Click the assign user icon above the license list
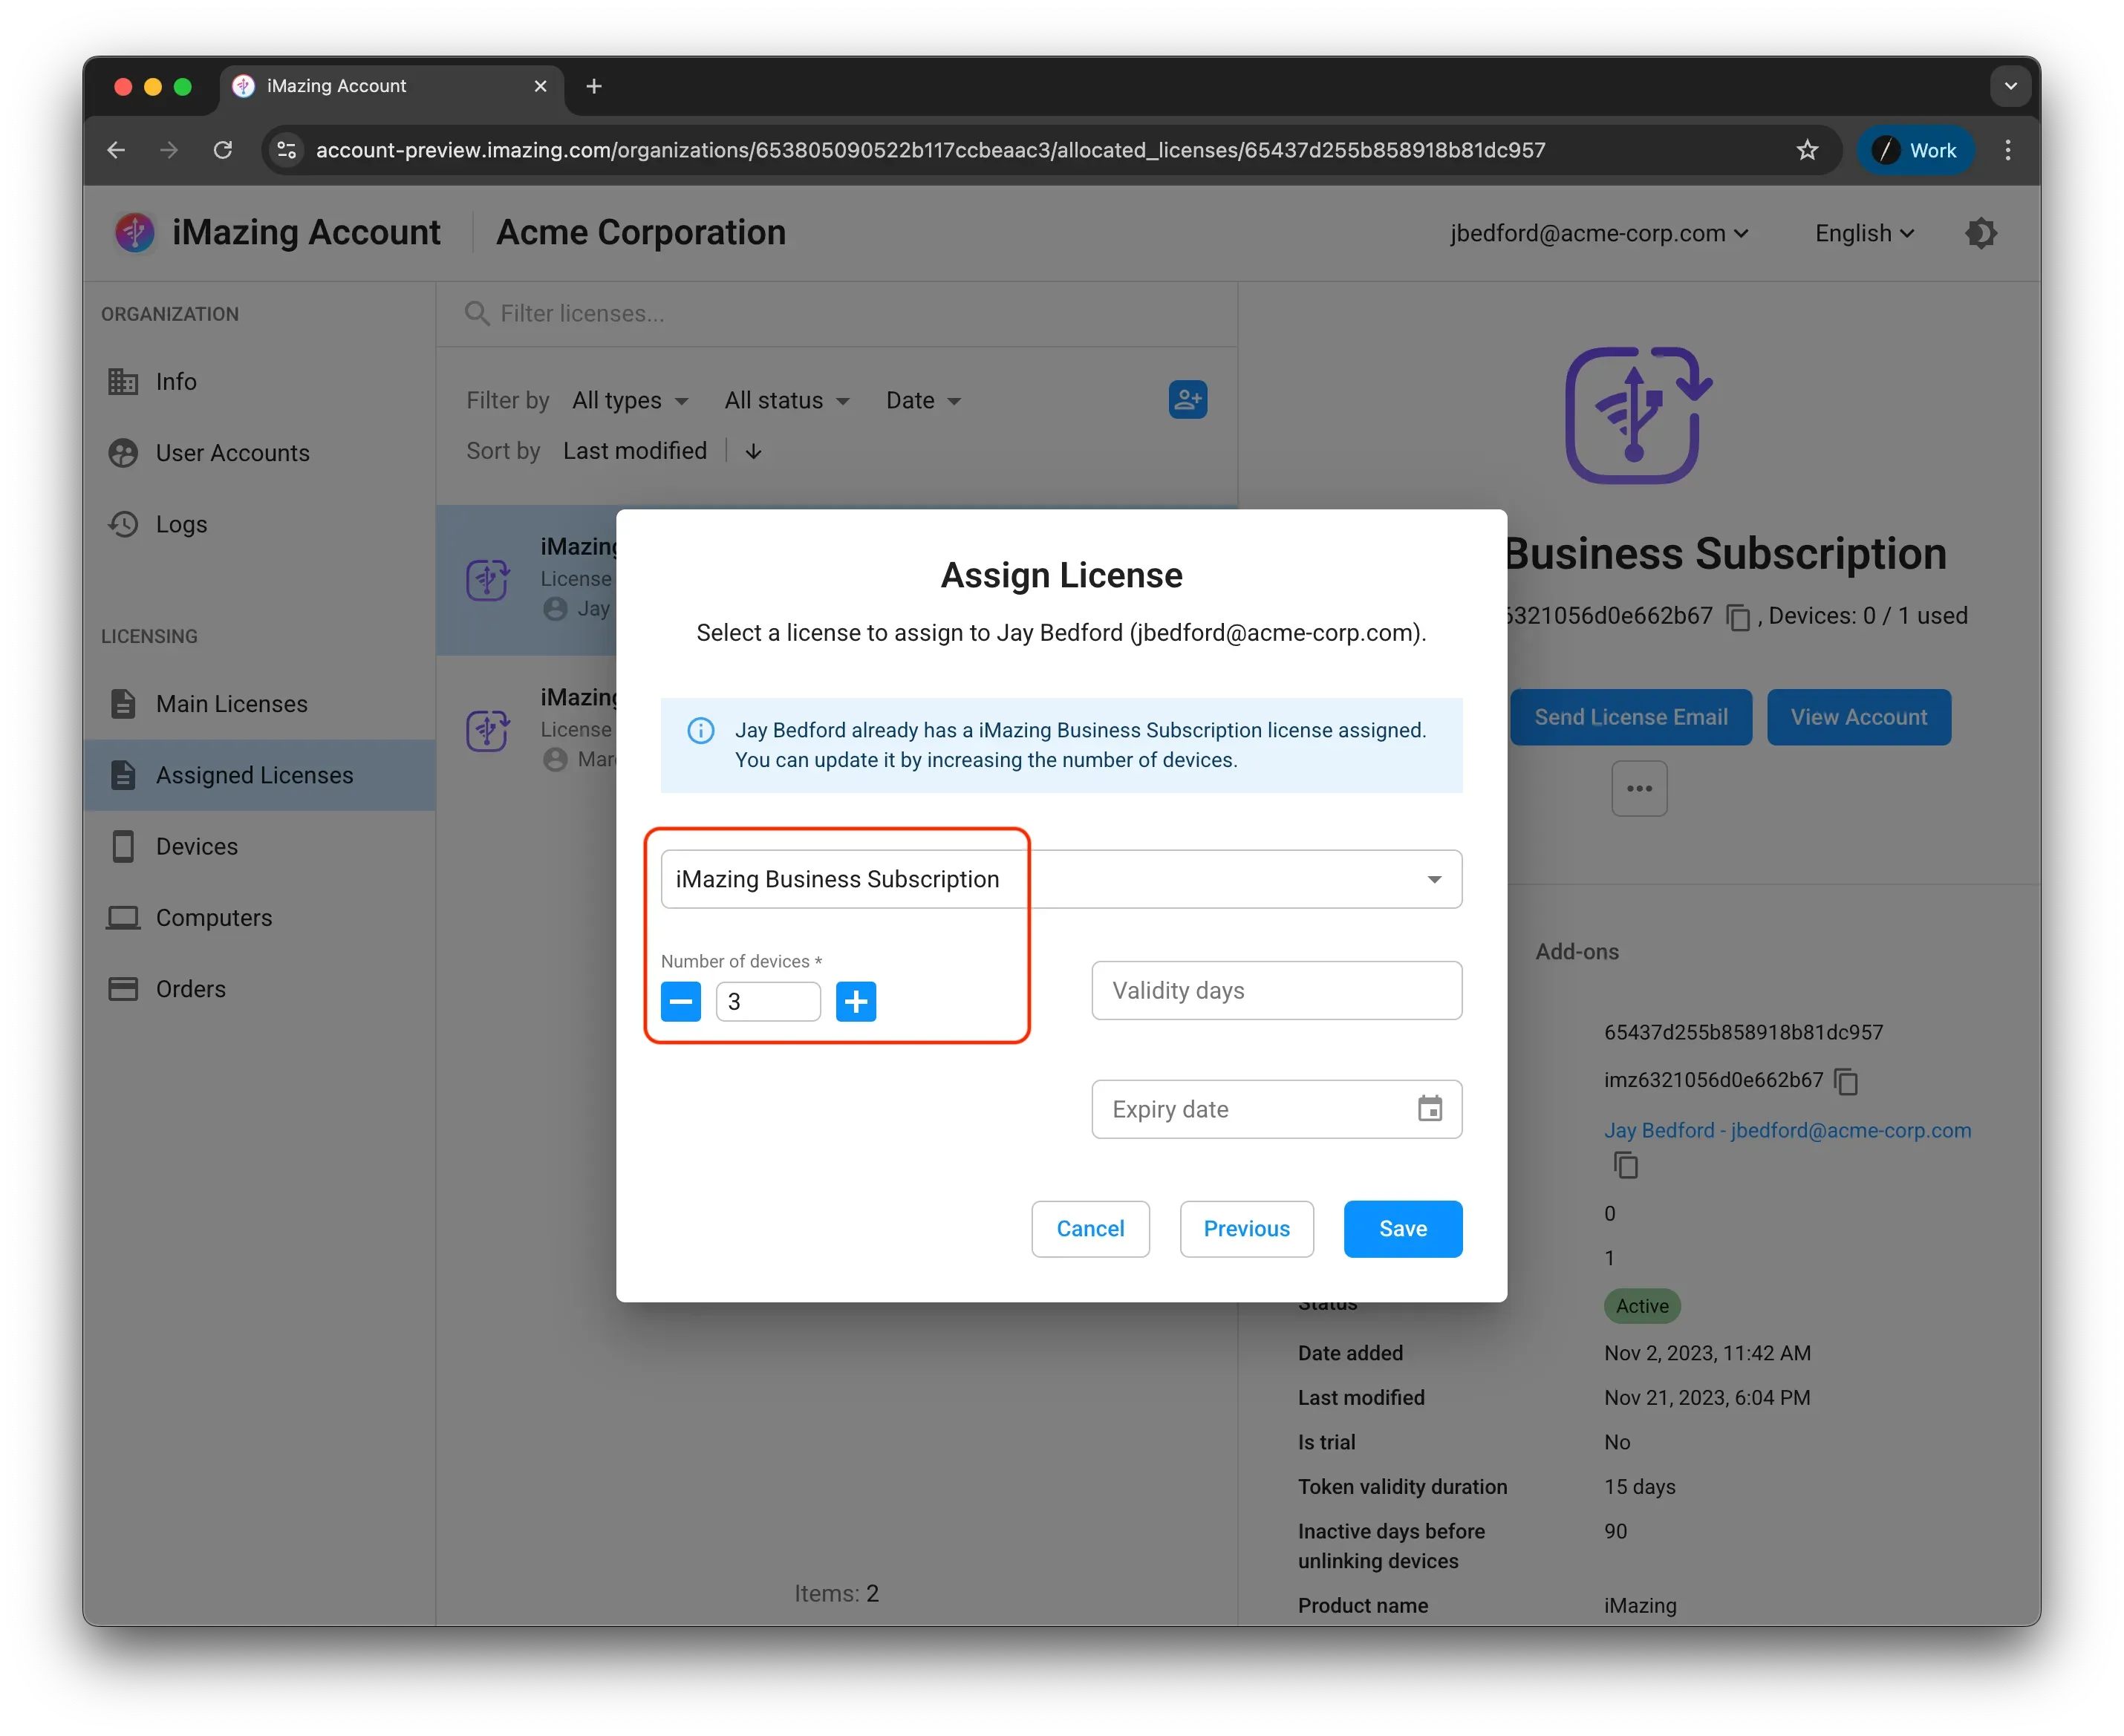The height and width of the screenshot is (1736, 2124). click(1188, 399)
